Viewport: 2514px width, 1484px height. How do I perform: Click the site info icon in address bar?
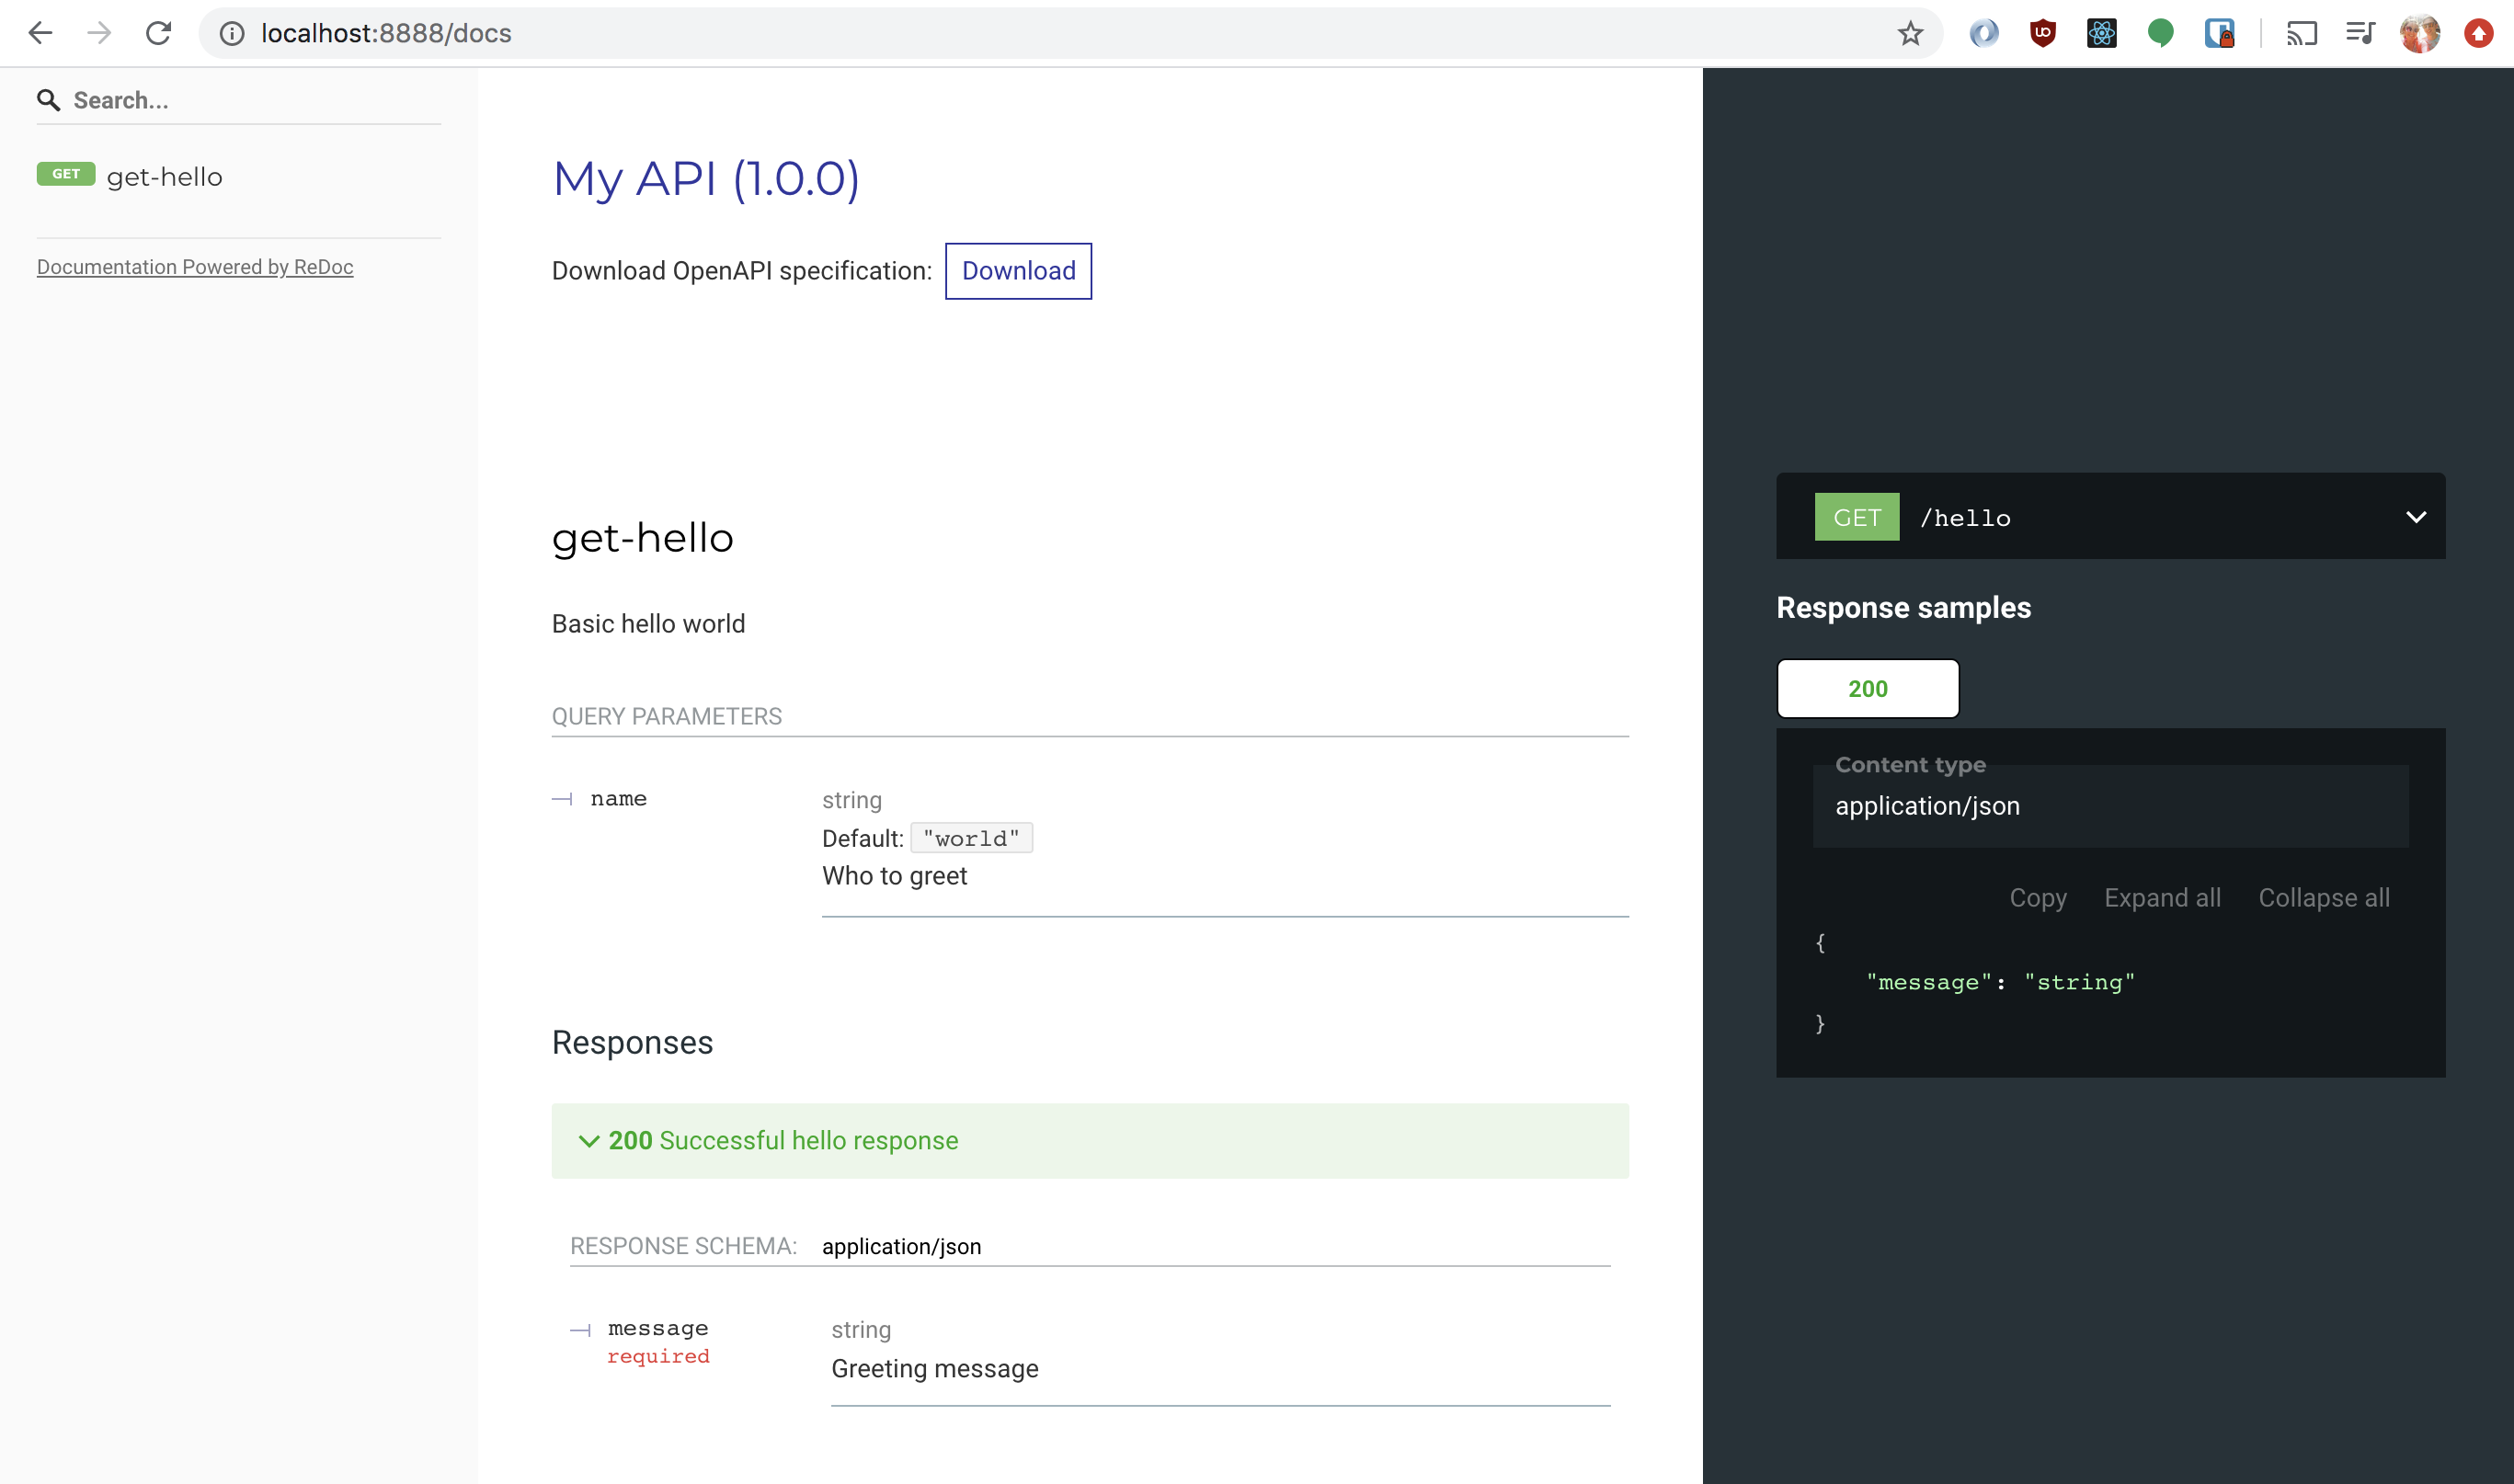pos(232,33)
